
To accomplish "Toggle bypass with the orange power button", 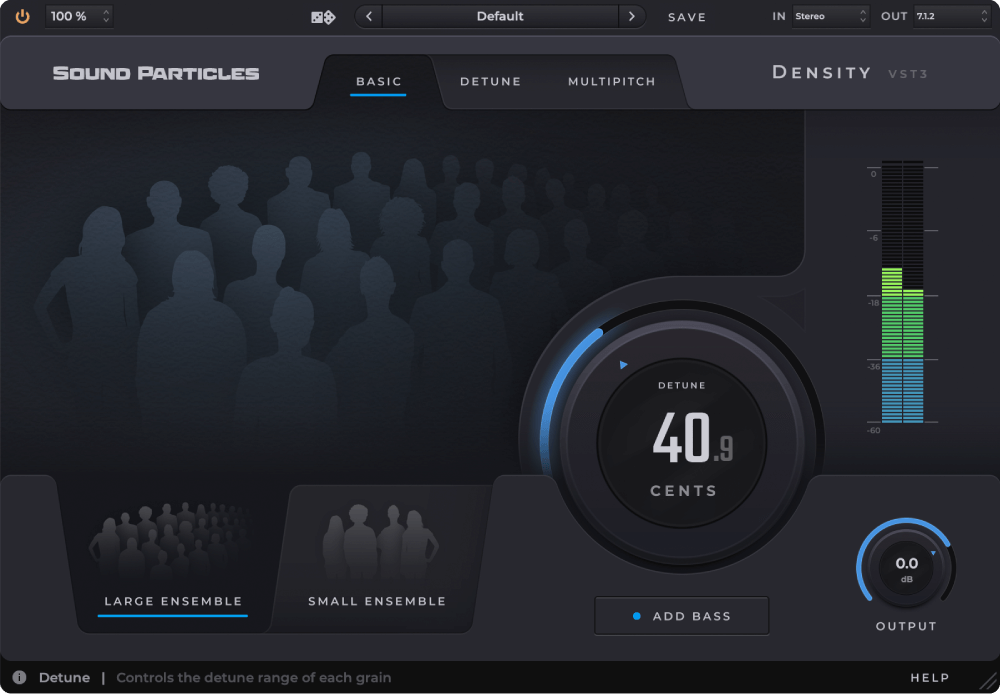I will pyautogui.click(x=22, y=16).
